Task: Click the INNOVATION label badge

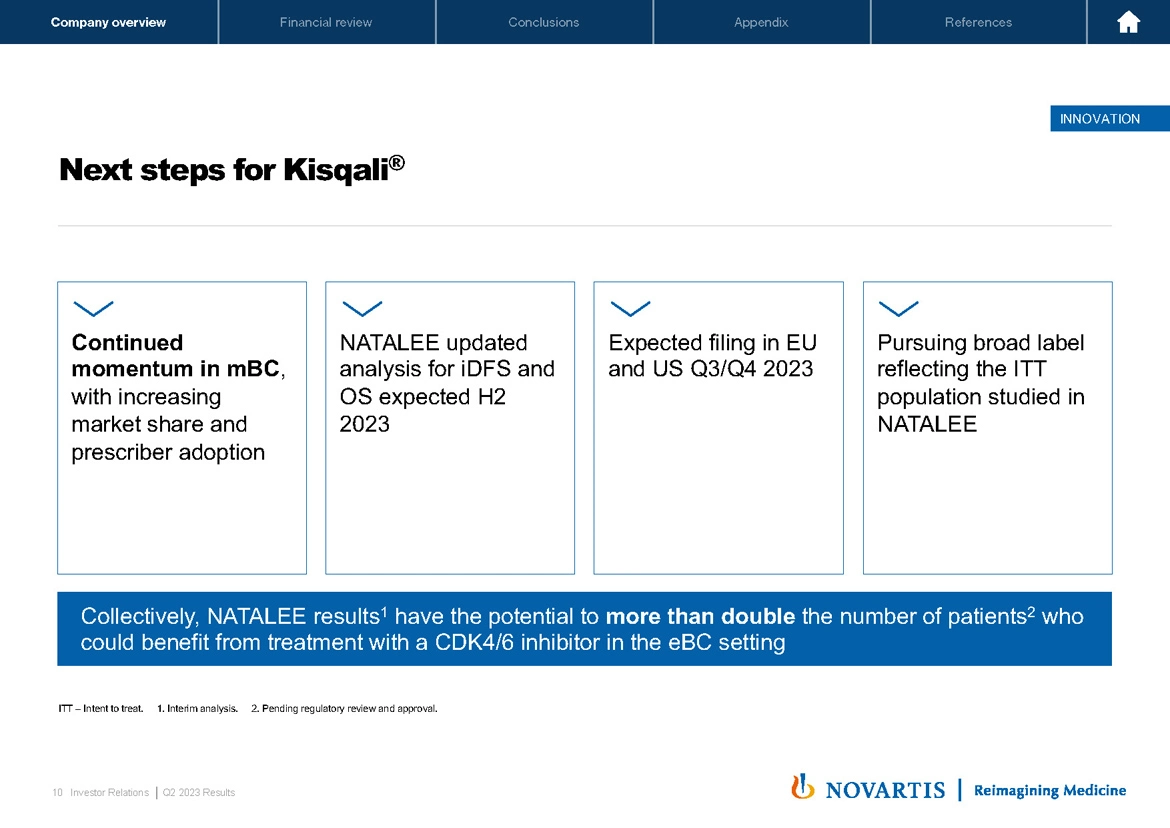Action: pyautogui.click(x=1100, y=119)
